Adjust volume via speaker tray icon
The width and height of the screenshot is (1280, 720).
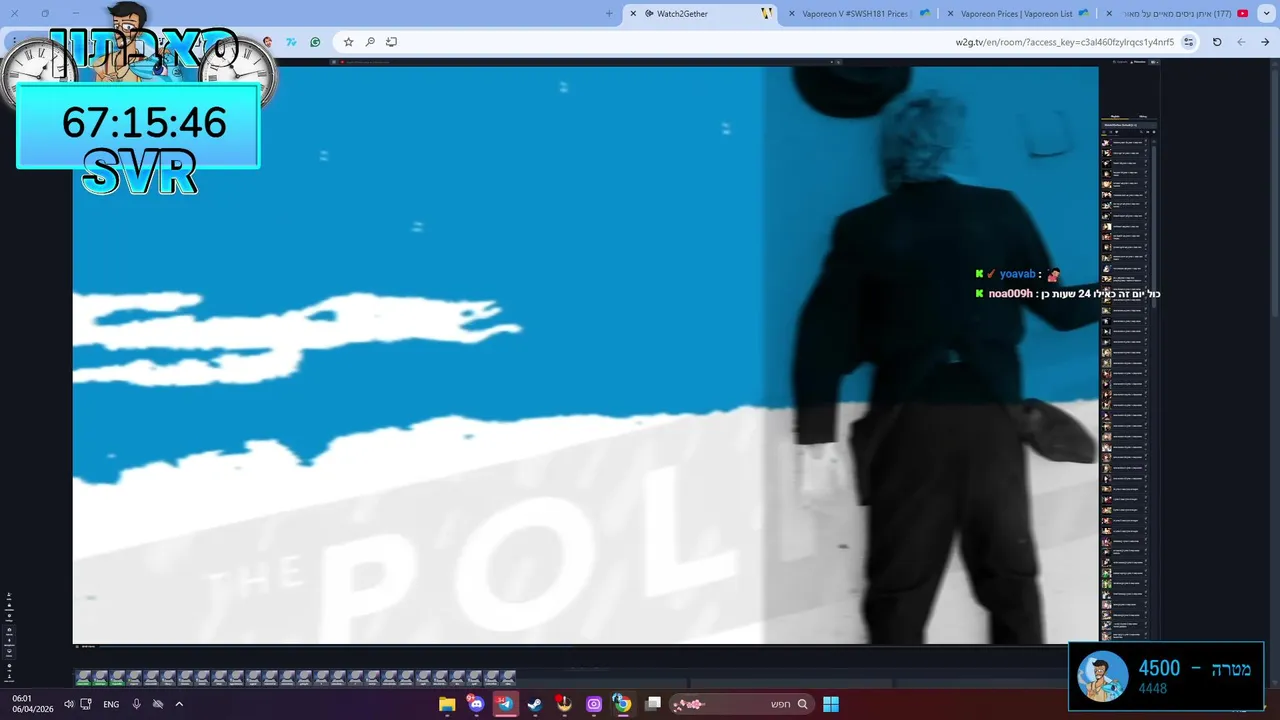coord(68,704)
